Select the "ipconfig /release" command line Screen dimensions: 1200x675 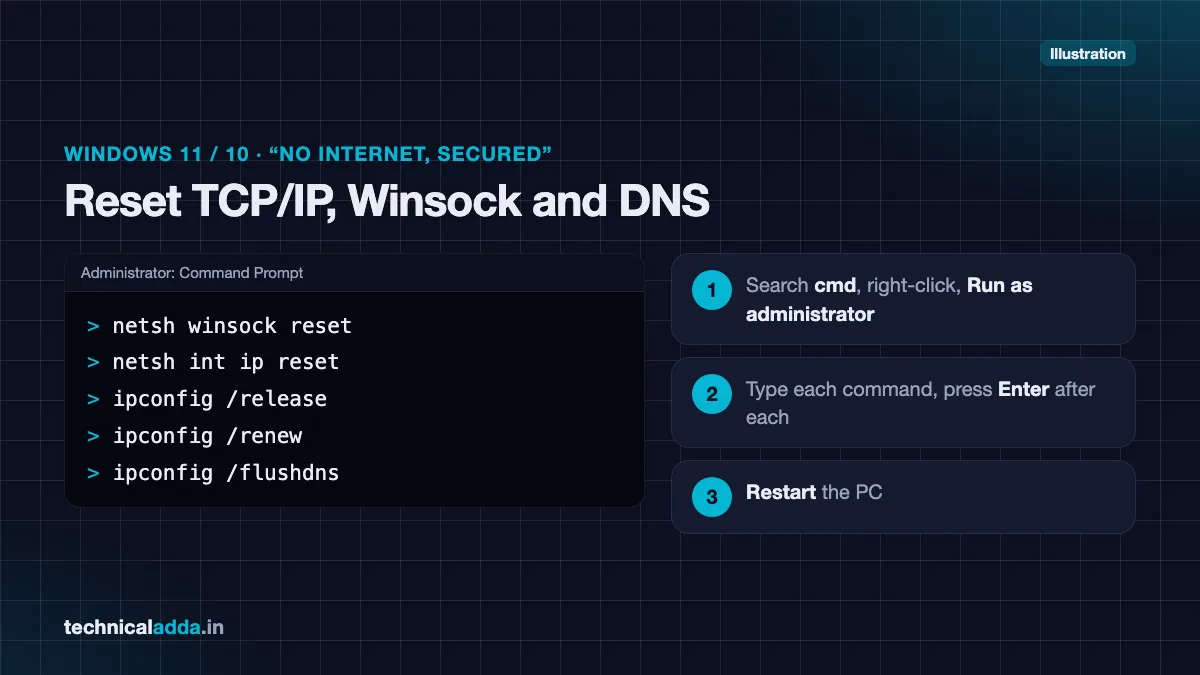click(207, 399)
